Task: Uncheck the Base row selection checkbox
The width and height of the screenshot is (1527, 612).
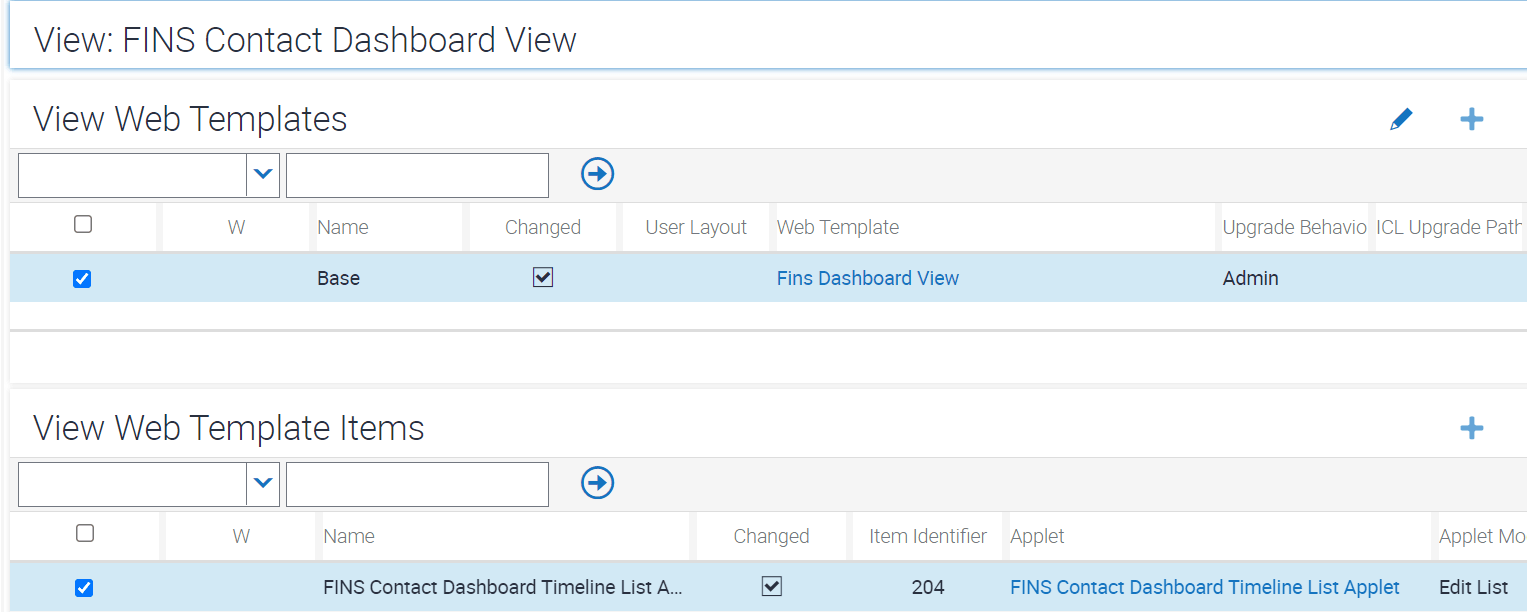Action: (81, 278)
